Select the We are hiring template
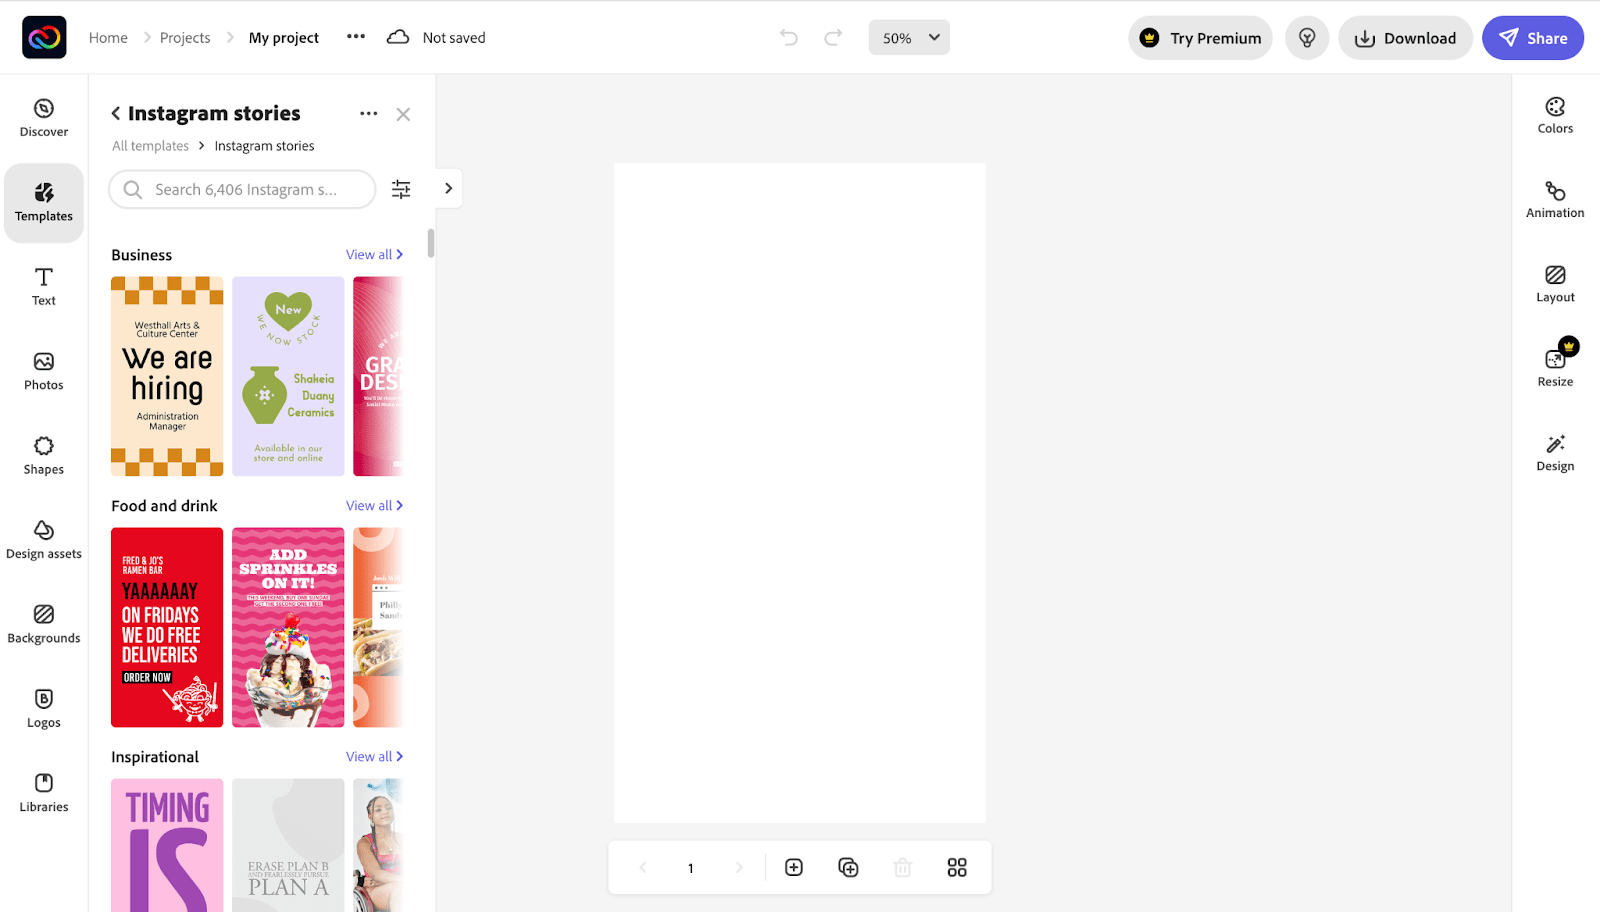Image resolution: width=1600 pixels, height=912 pixels. pyautogui.click(x=166, y=376)
